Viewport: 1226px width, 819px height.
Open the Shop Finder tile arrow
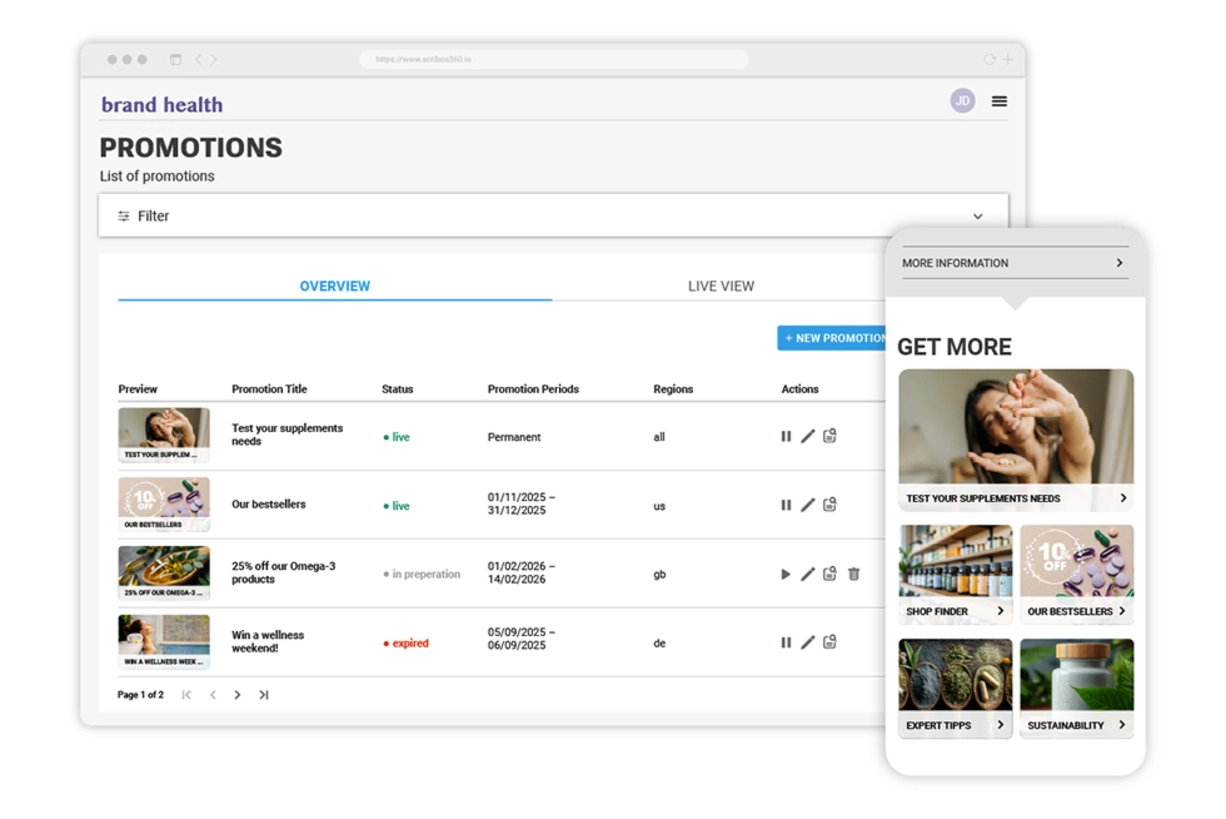tap(1000, 611)
